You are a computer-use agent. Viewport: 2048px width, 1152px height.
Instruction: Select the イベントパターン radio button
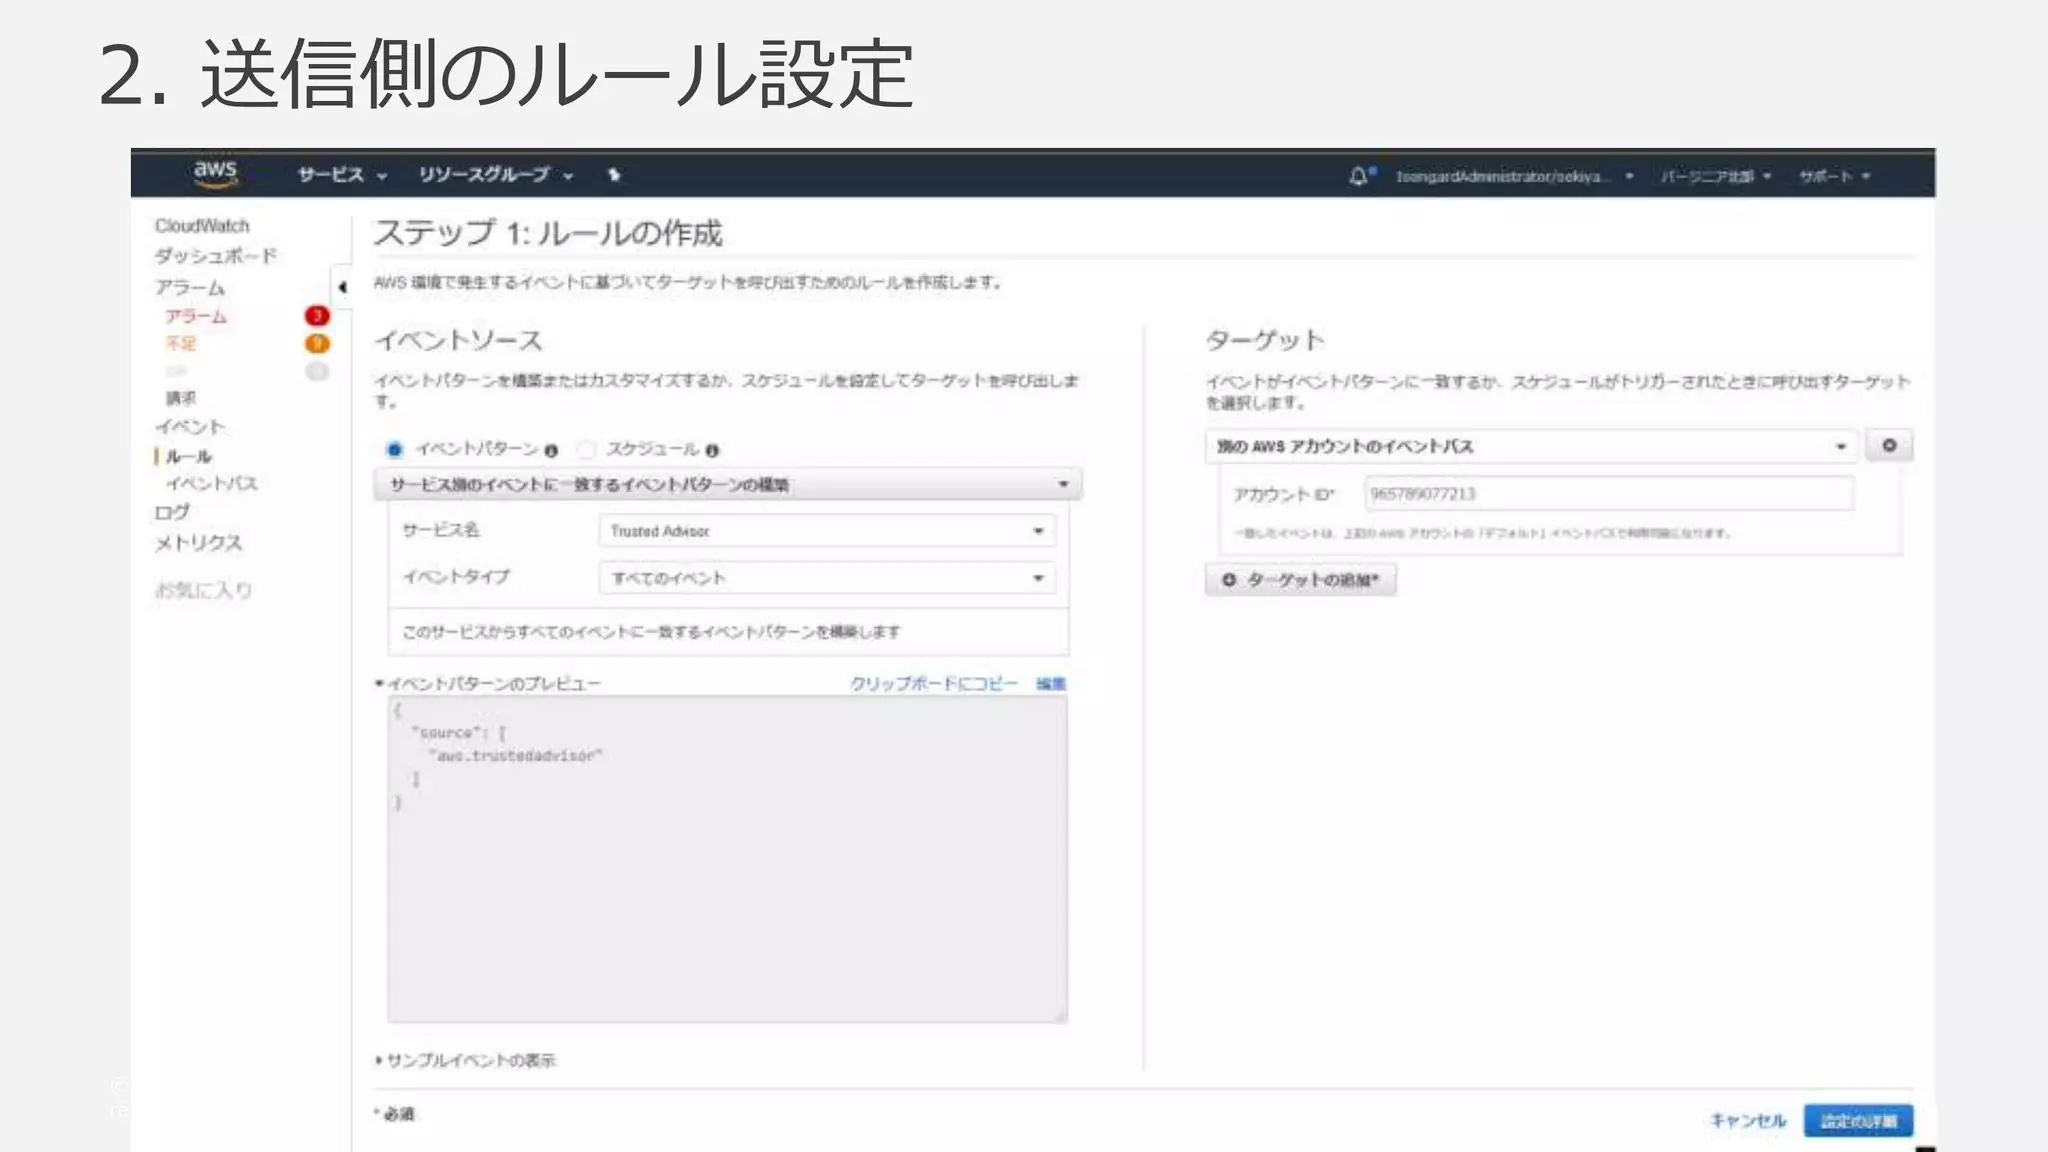point(395,450)
